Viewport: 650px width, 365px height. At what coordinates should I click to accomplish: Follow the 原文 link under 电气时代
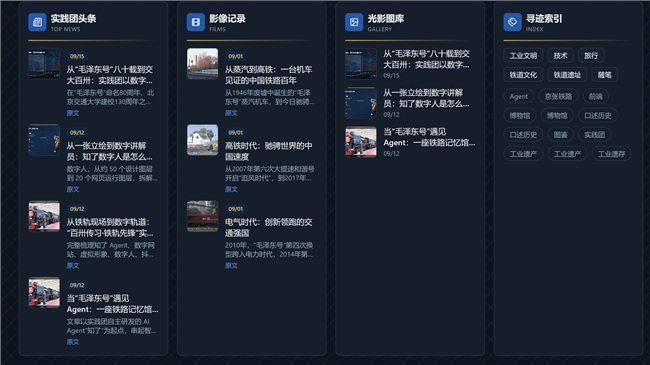point(231,265)
